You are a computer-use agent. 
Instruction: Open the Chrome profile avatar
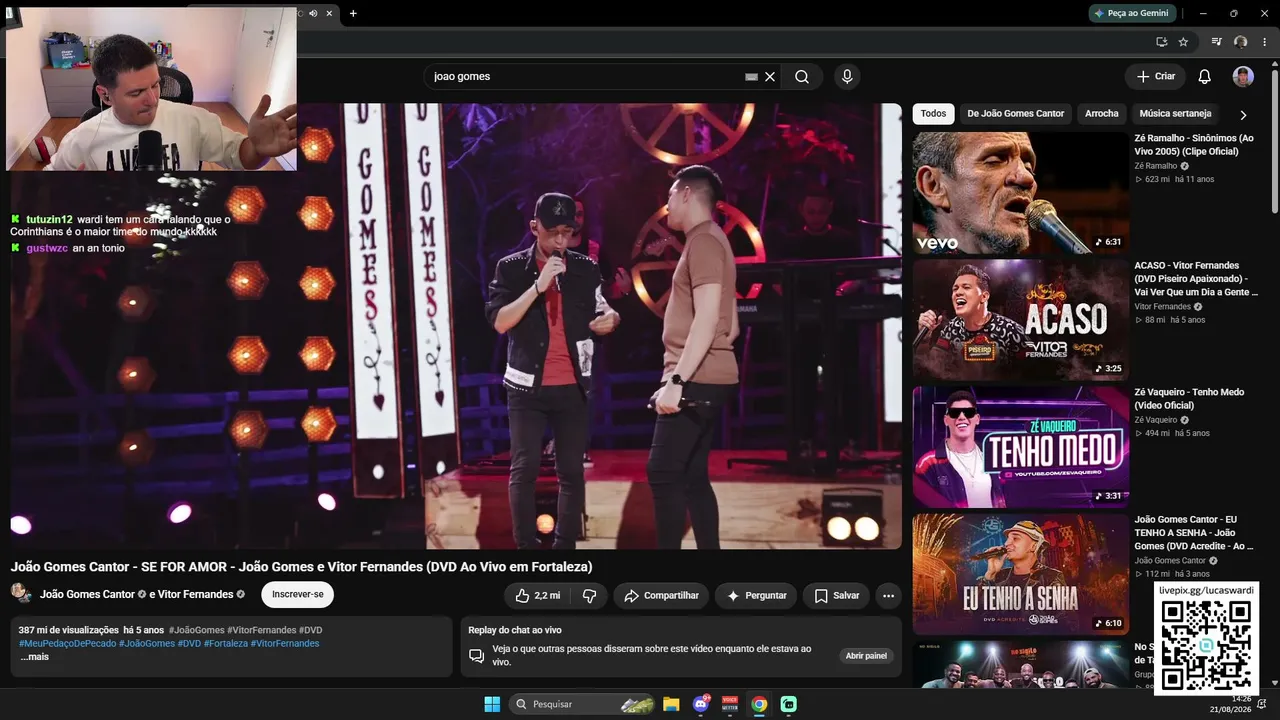1241,42
